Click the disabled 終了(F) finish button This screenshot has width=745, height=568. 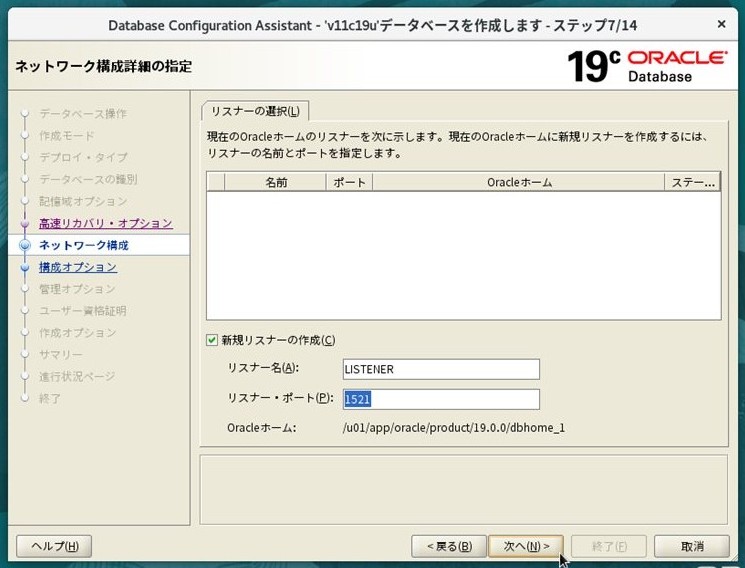[609, 546]
